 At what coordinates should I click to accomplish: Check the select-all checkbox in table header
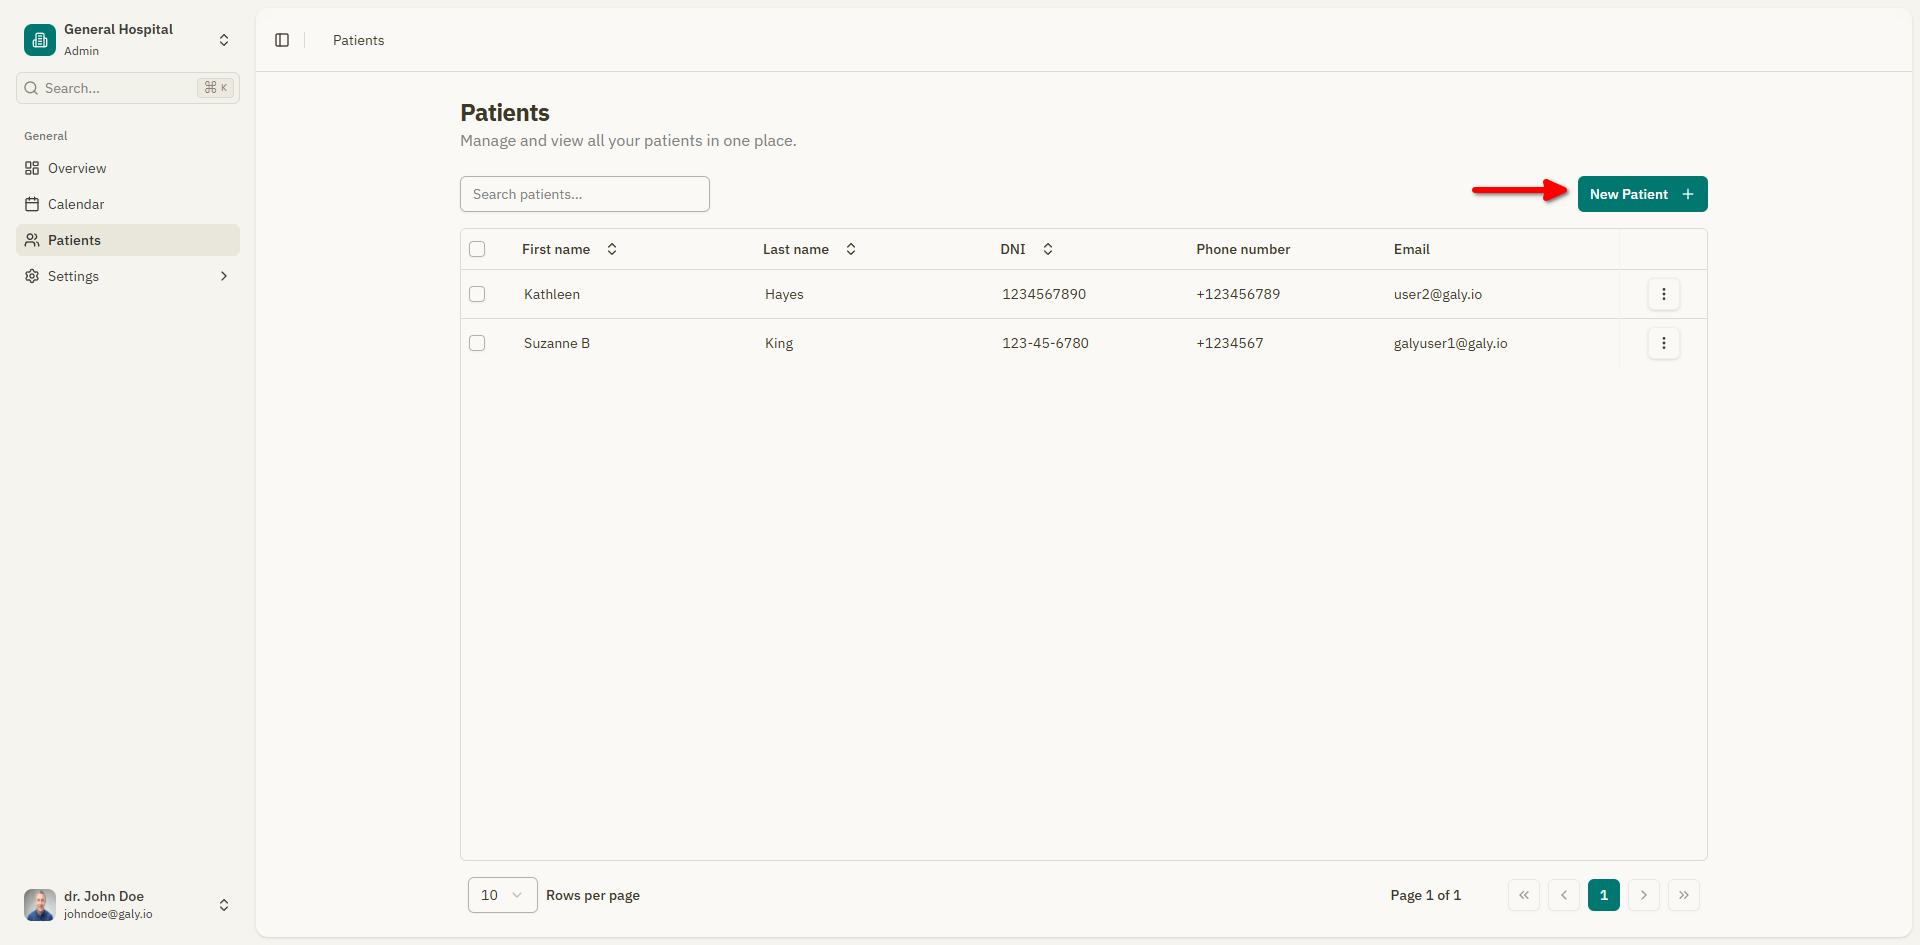coord(477,249)
